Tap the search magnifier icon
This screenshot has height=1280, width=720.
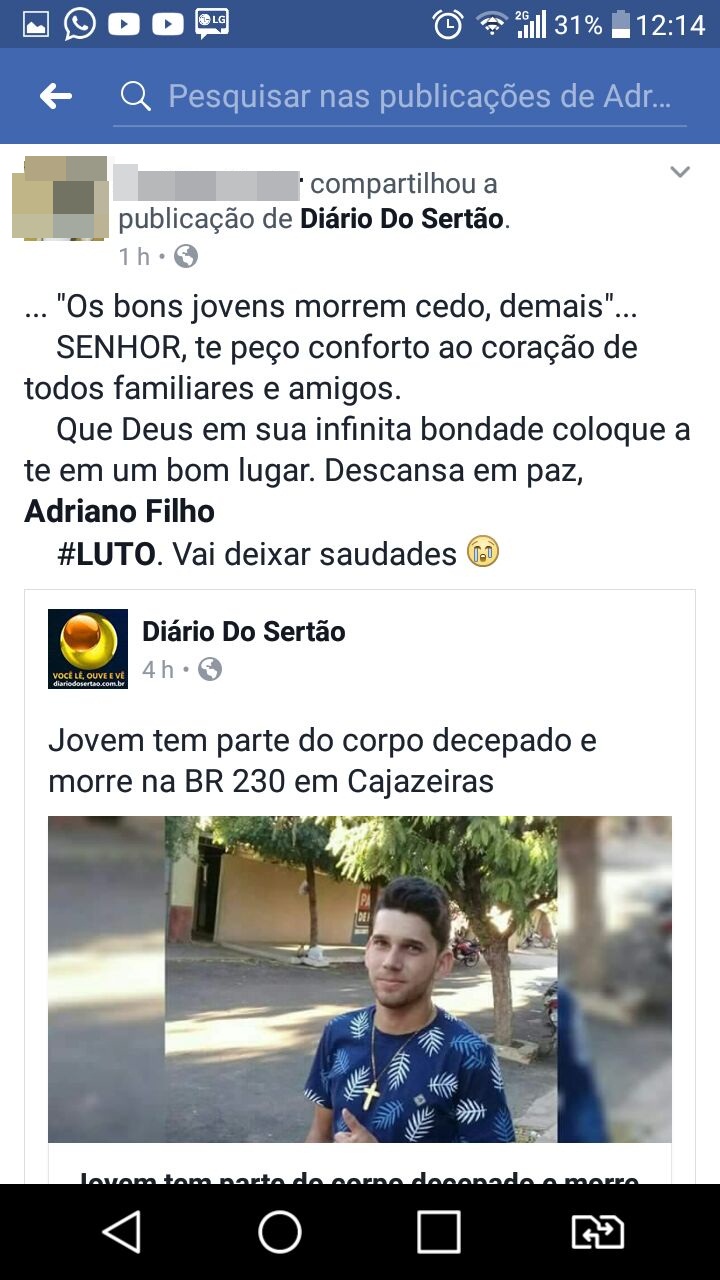135,96
